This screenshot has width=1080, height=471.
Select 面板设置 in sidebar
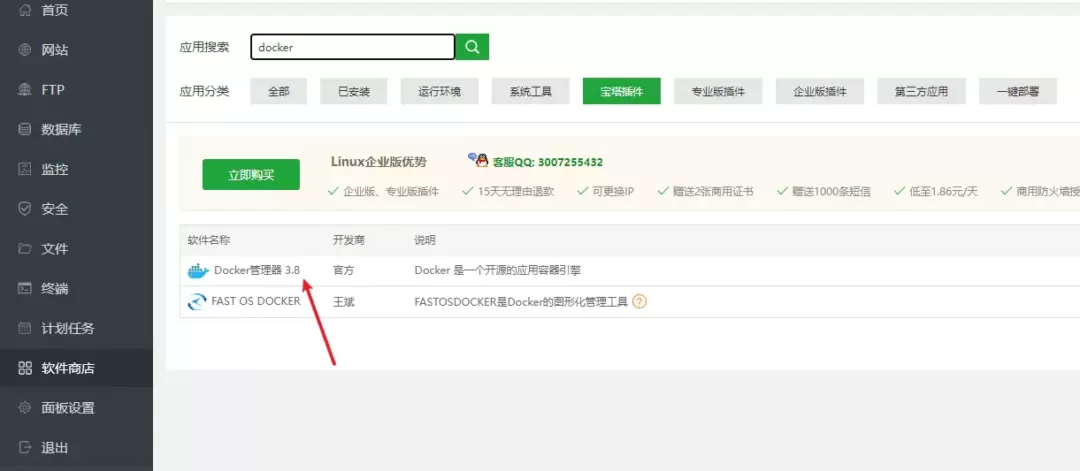[68, 408]
